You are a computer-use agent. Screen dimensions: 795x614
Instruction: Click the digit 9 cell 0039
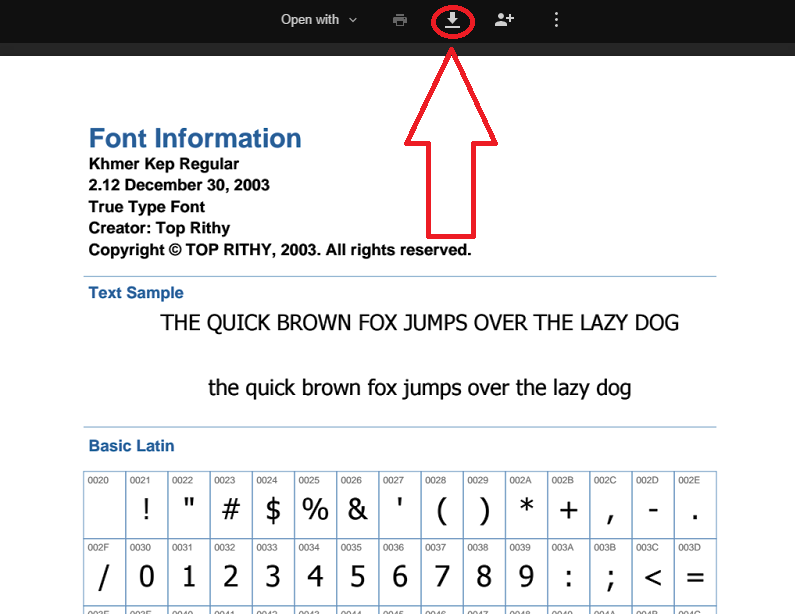click(x=526, y=572)
